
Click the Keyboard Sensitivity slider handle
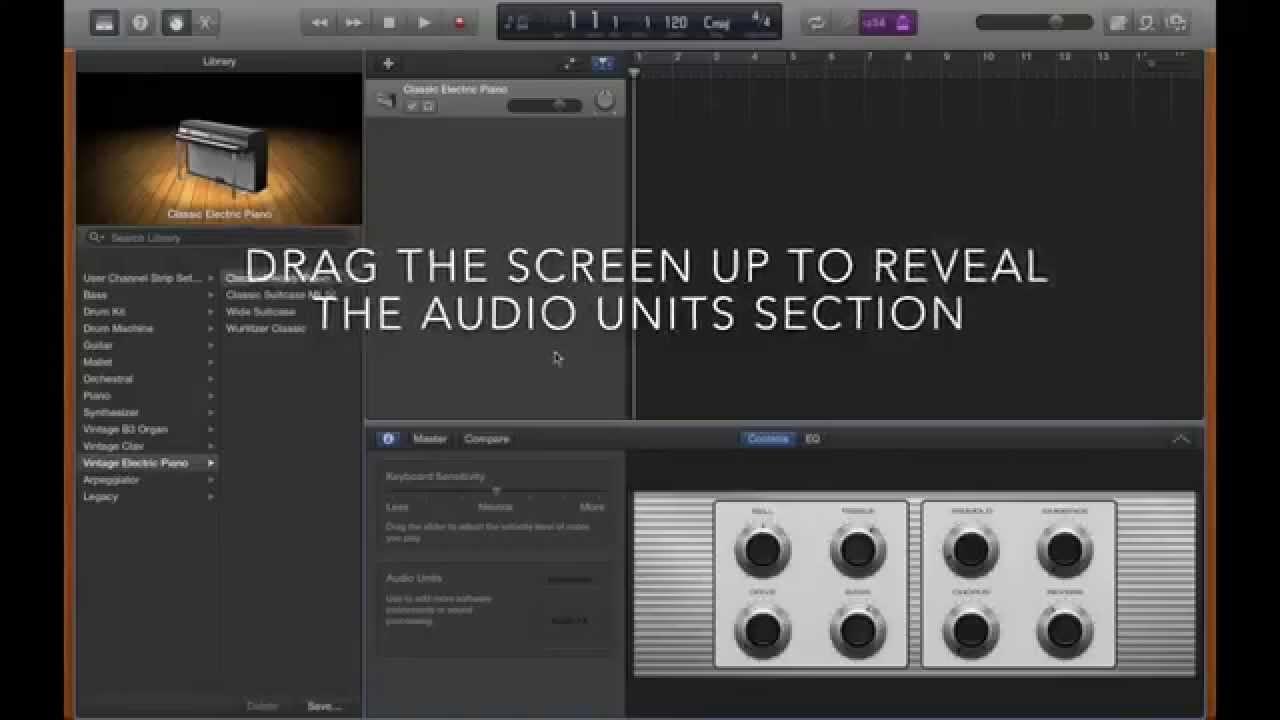(496, 490)
